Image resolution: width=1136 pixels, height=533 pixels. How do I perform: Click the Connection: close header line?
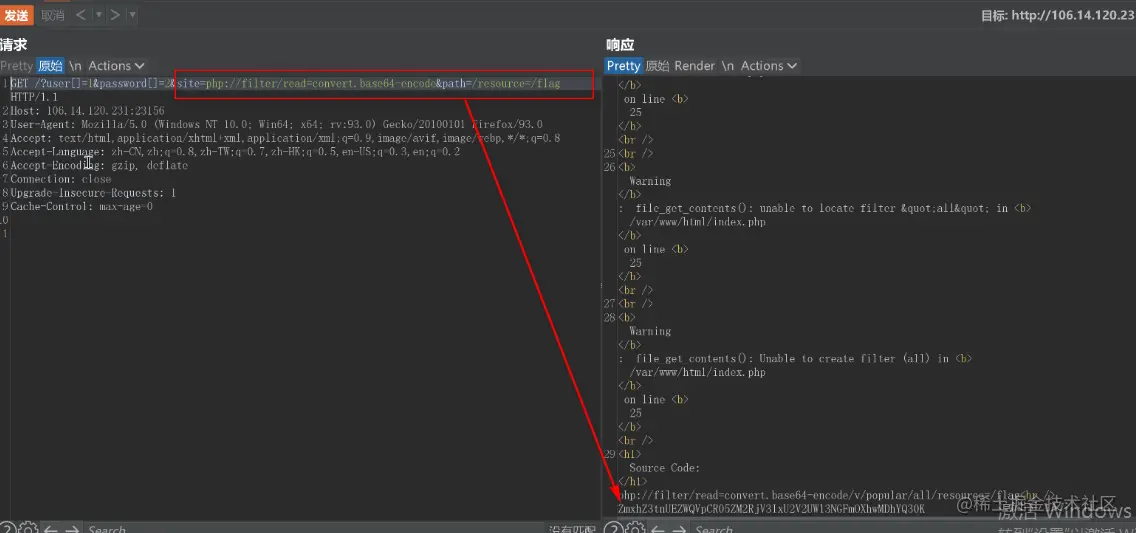[x=61, y=179]
